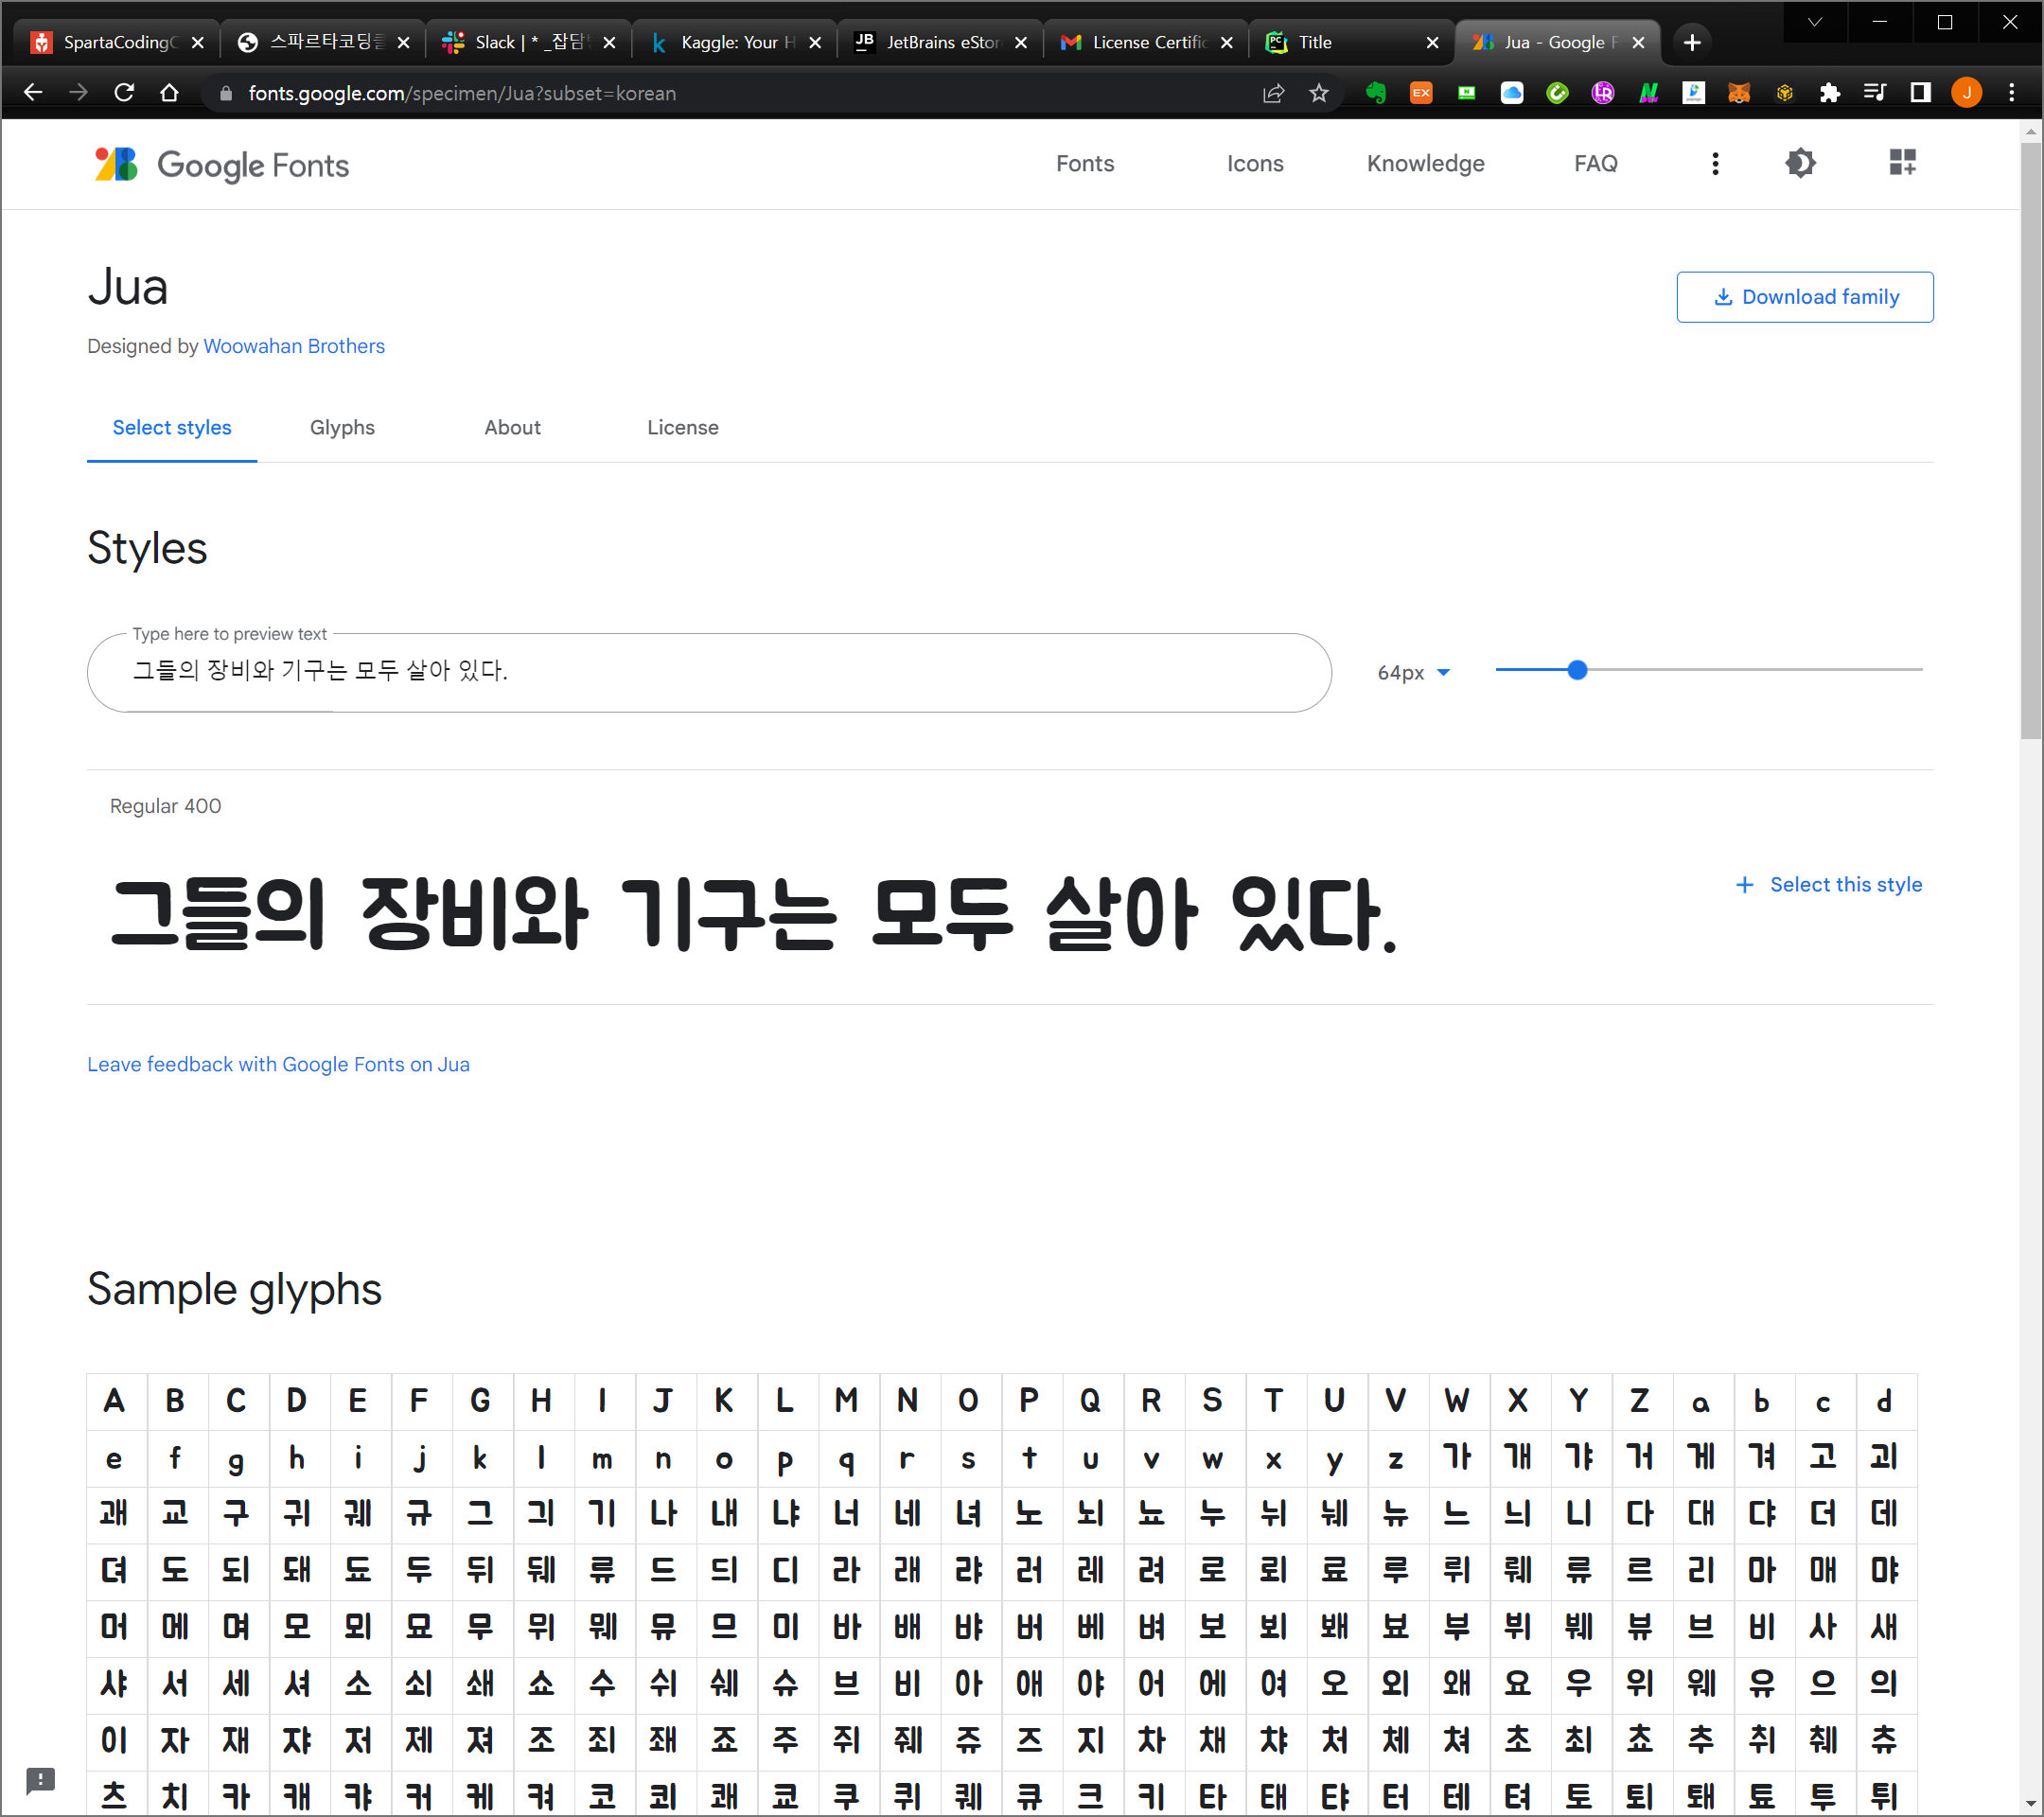This screenshot has width=2044, height=1817.
Task: Toggle the dark theme icon
Action: [x=1800, y=163]
